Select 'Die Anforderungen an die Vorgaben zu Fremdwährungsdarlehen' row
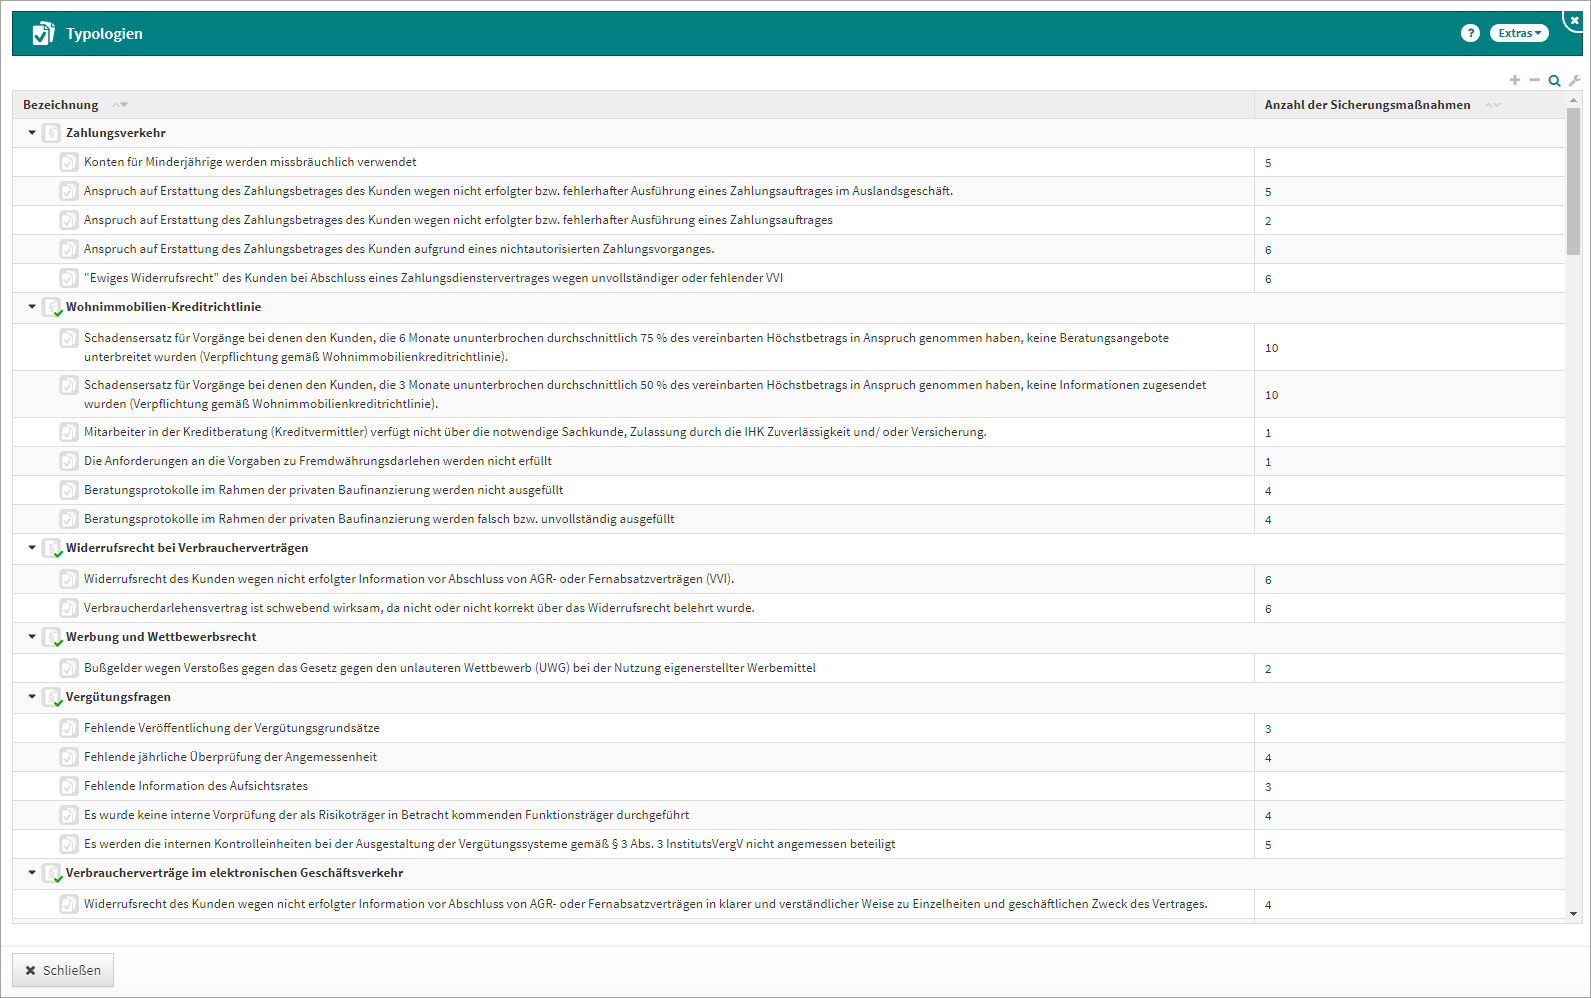The width and height of the screenshot is (1591, 998). [318, 461]
